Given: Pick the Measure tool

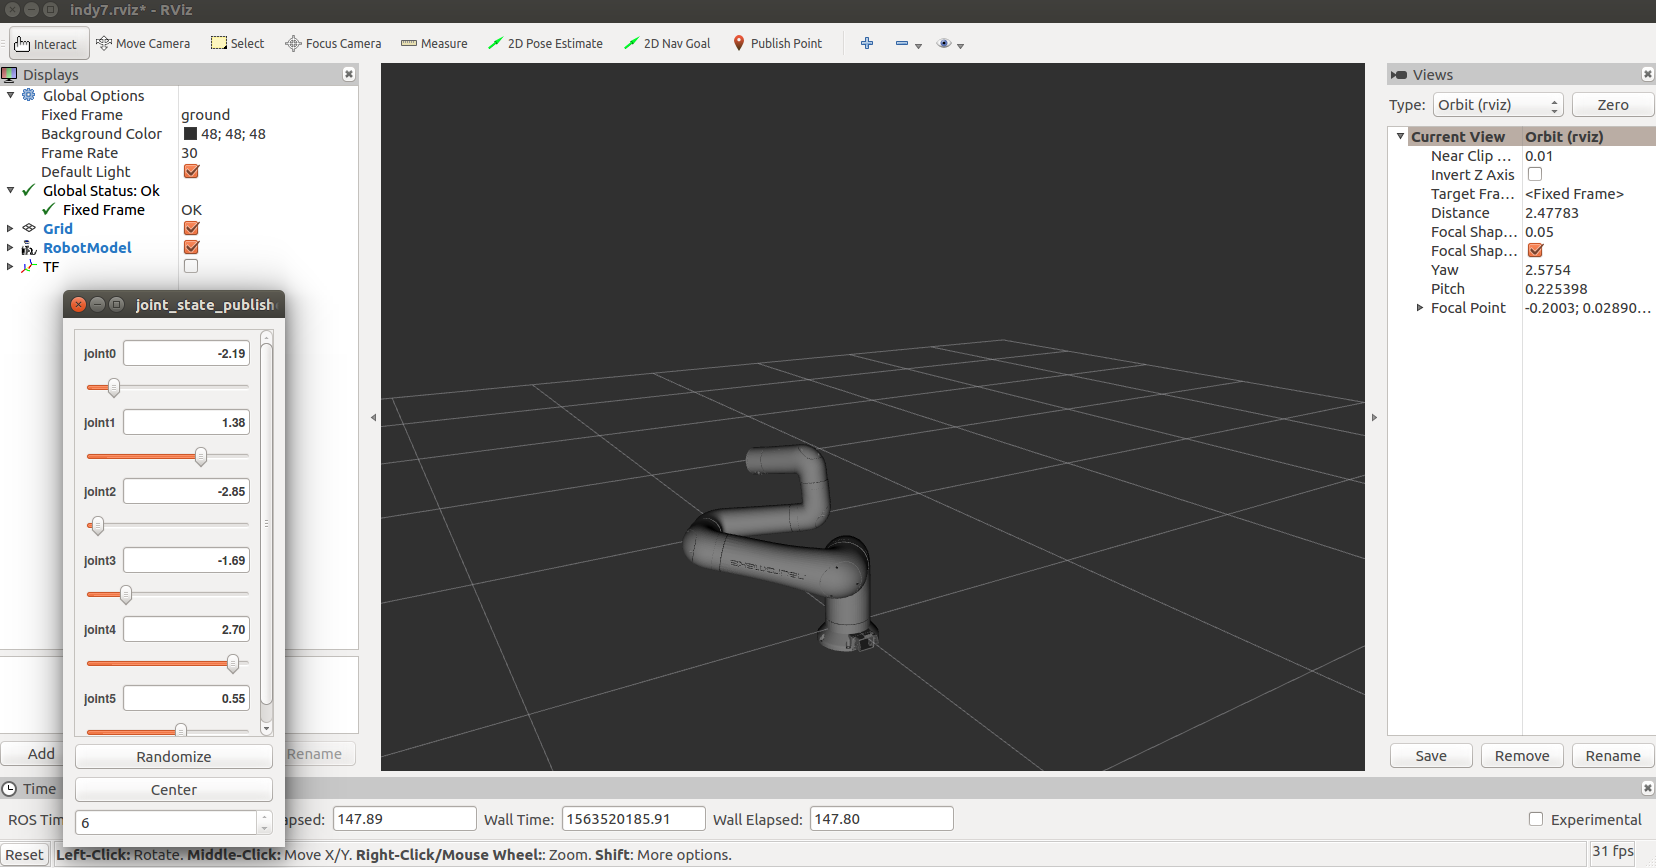Looking at the screenshot, I should [x=435, y=44].
